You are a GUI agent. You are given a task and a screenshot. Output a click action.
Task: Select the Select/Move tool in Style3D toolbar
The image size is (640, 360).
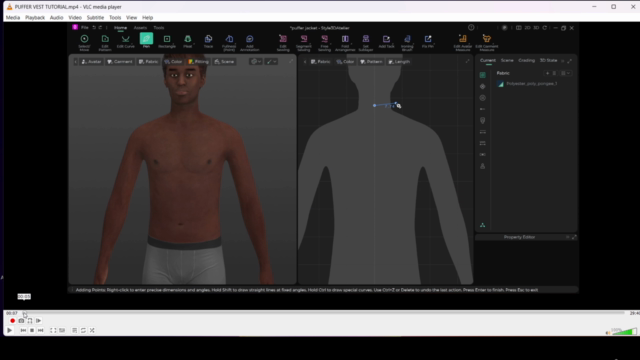[84, 42]
